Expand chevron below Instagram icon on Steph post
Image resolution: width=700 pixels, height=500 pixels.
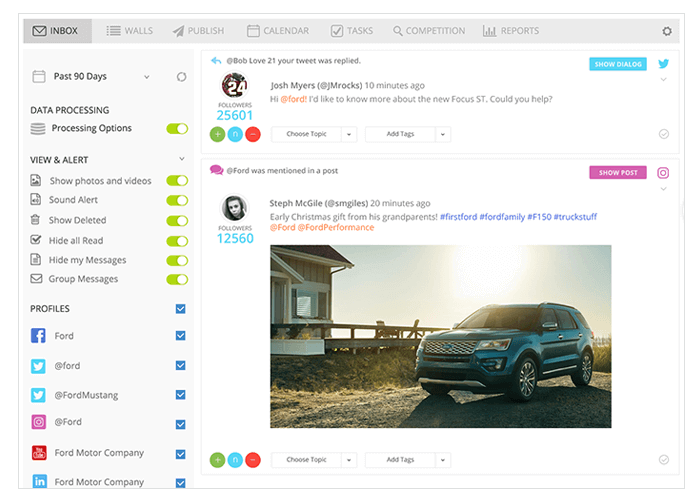[663, 189]
